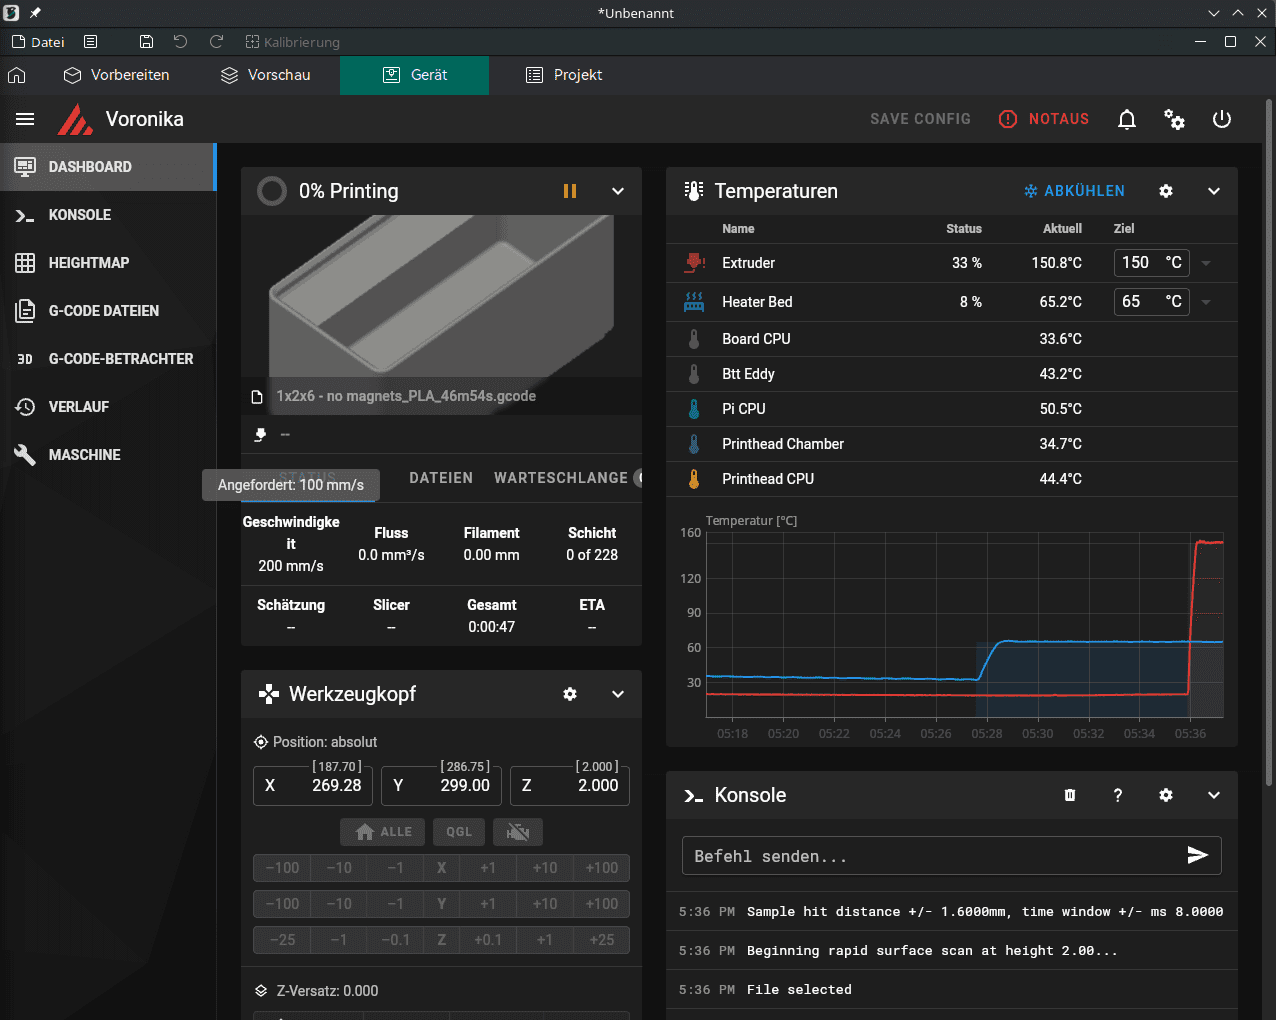Image resolution: width=1276 pixels, height=1020 pixels.
Task: Open Voronika interface settings gears
Action: pos(1174,120)
